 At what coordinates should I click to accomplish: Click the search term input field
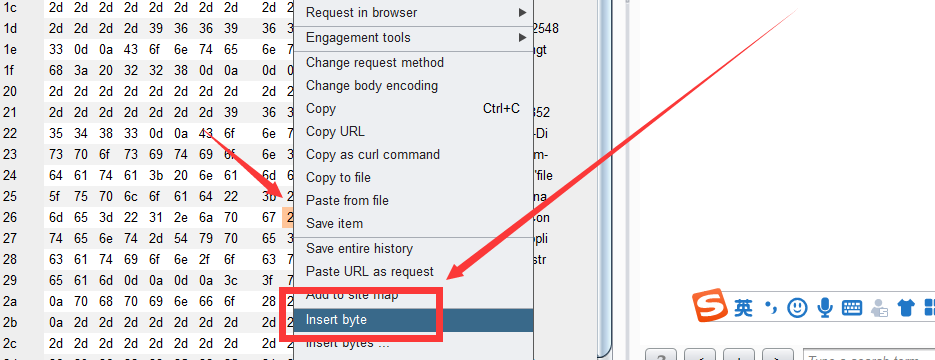869,356
